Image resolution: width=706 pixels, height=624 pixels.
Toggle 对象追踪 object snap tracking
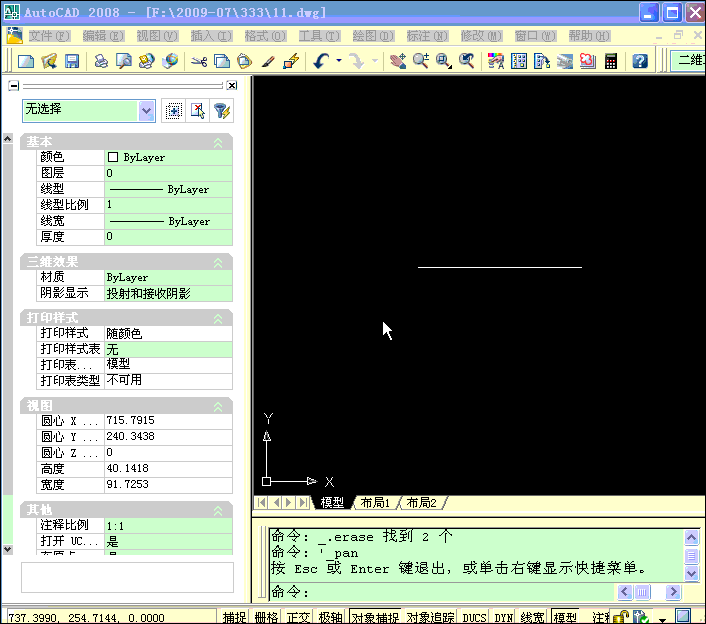(430, 617)
